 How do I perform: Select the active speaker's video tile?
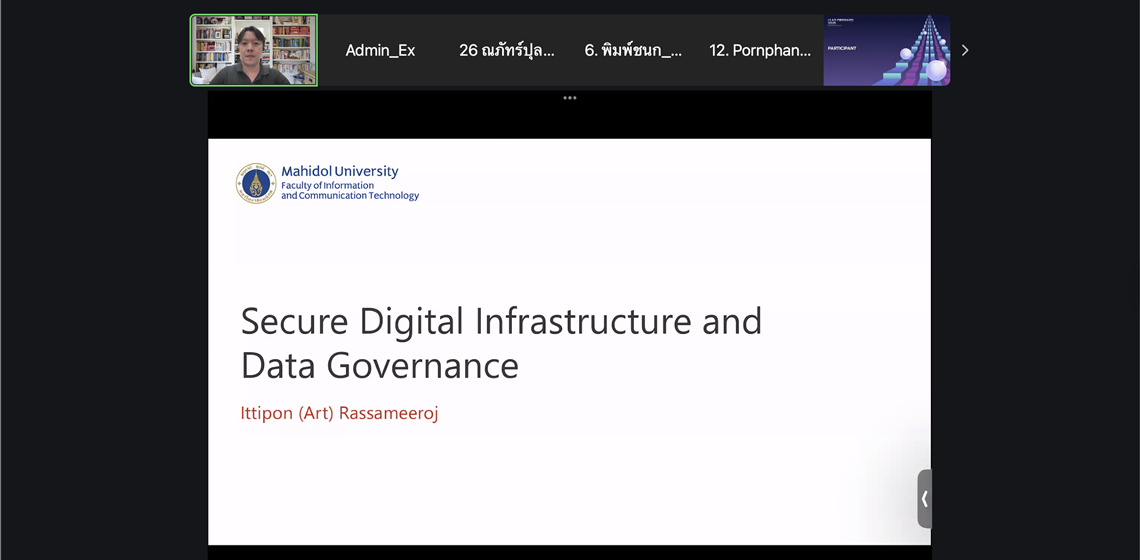point(254,50)
